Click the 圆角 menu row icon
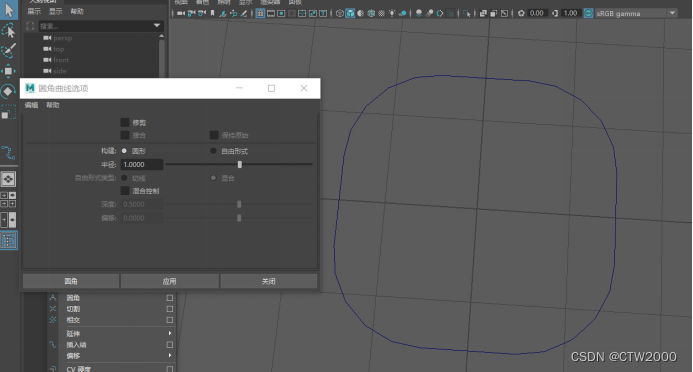This screenshot has height=372, width=693. [53, 298]
